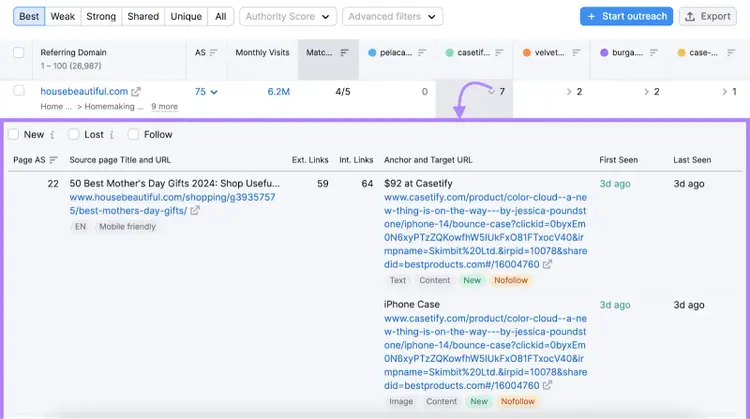Check the housebeautiful.com row checkbox
This screenshot has width=750, height=419.
tap(19, 90)
